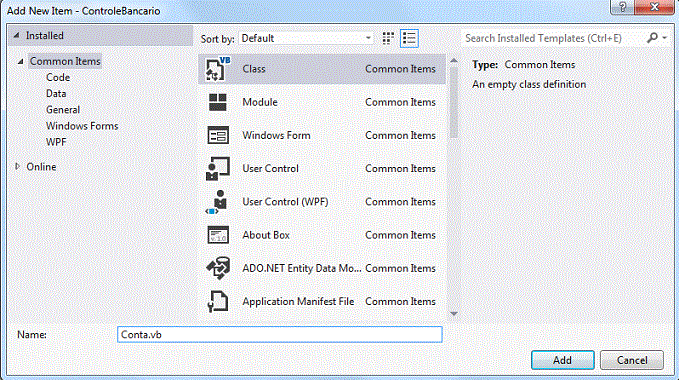Collapse the Common Items tree node
The image size is (679, 380).
click(x=20, y=61)
